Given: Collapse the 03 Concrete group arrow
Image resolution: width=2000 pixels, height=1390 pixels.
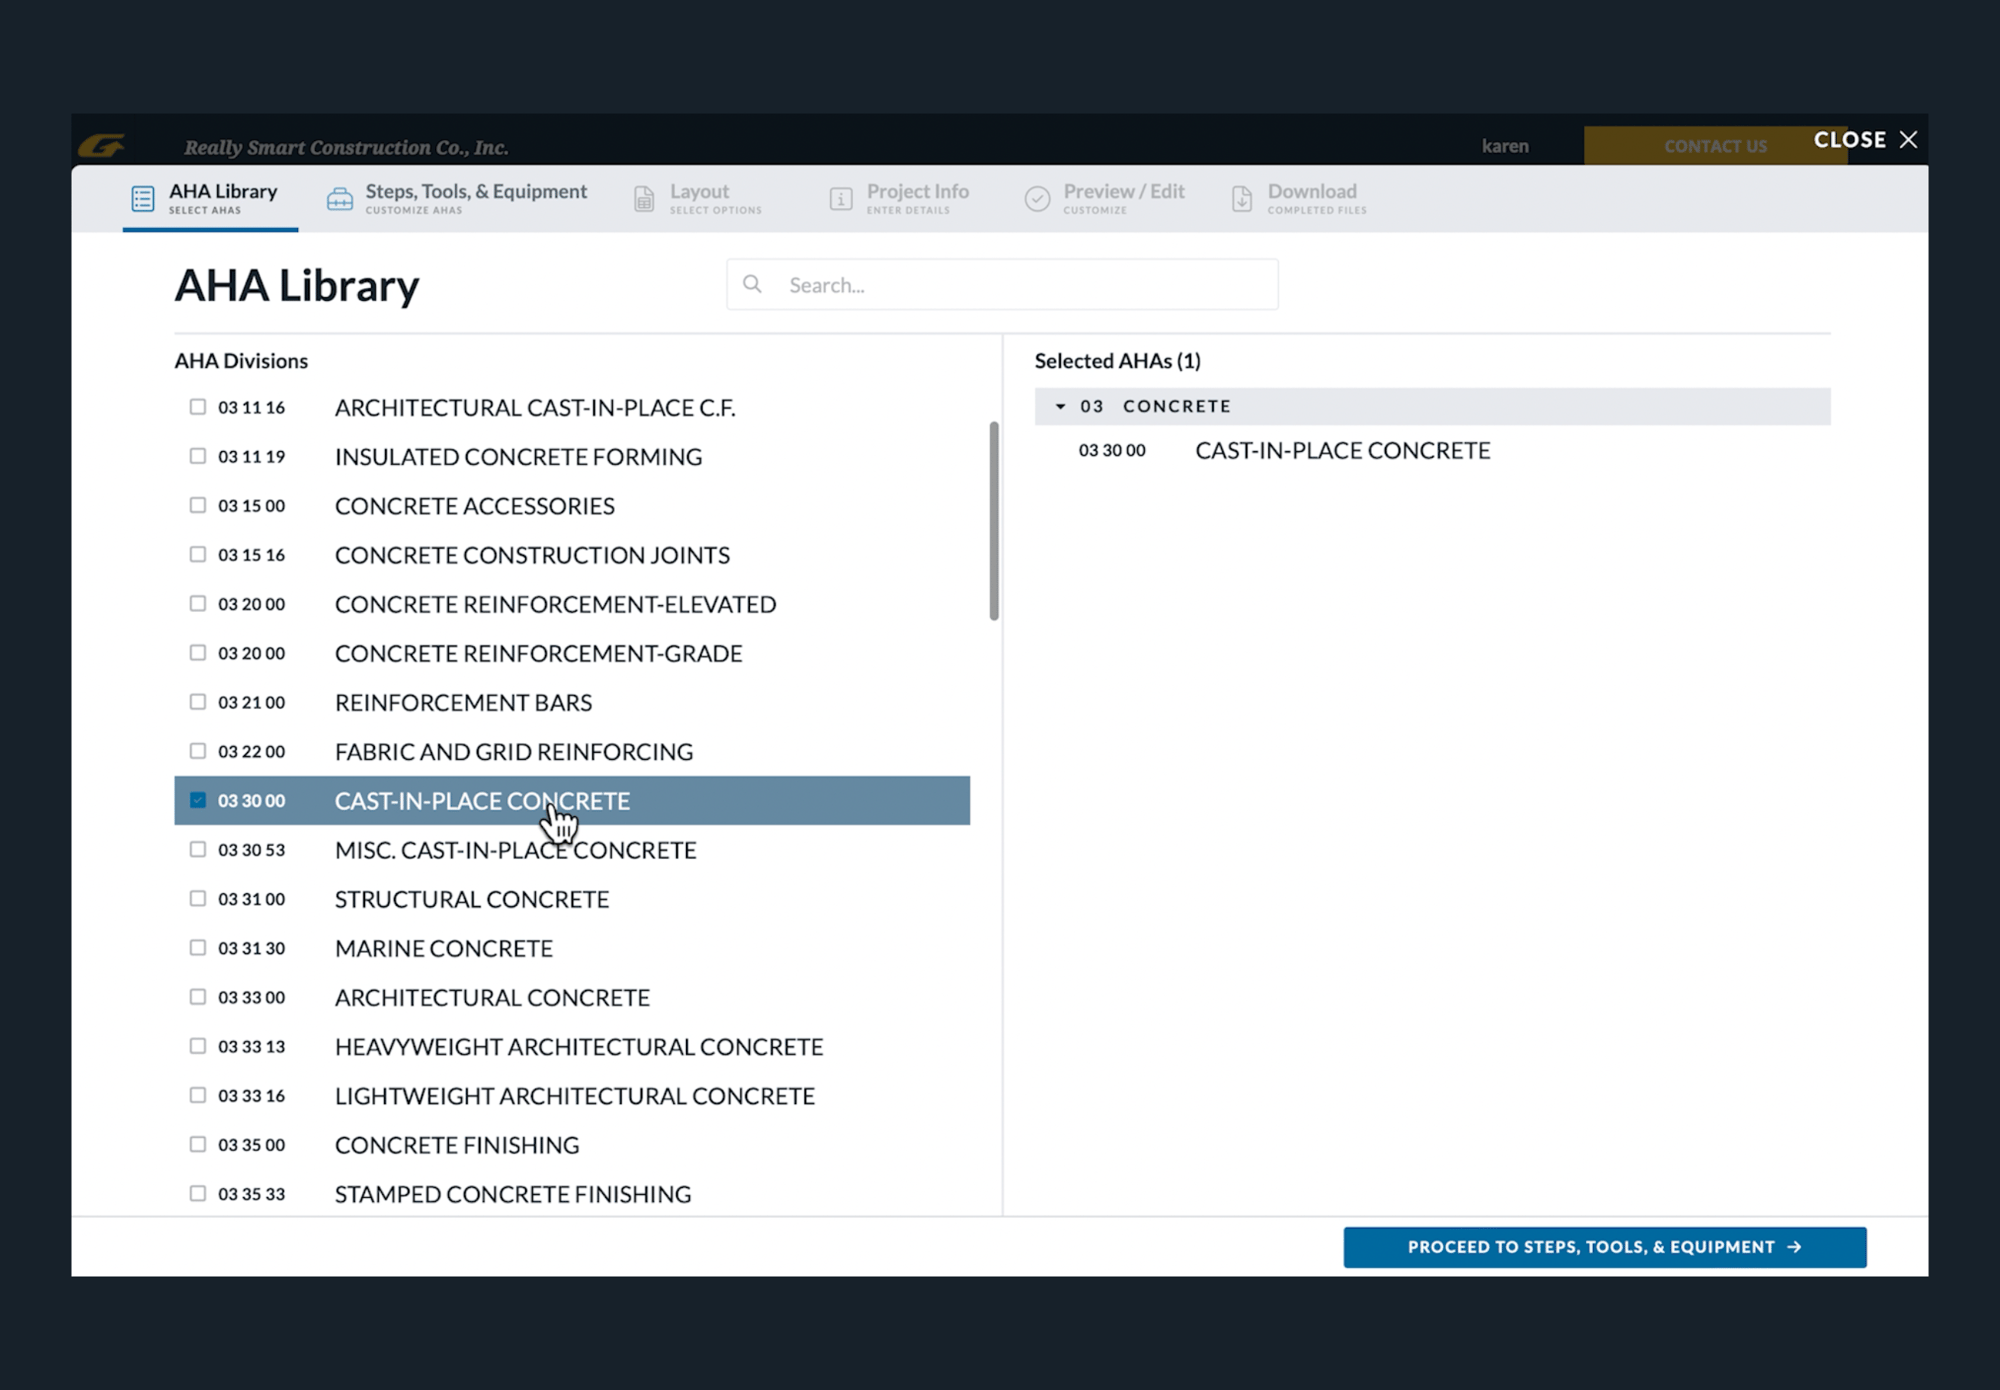Looking at the screenshot, I should point(1061,406).
